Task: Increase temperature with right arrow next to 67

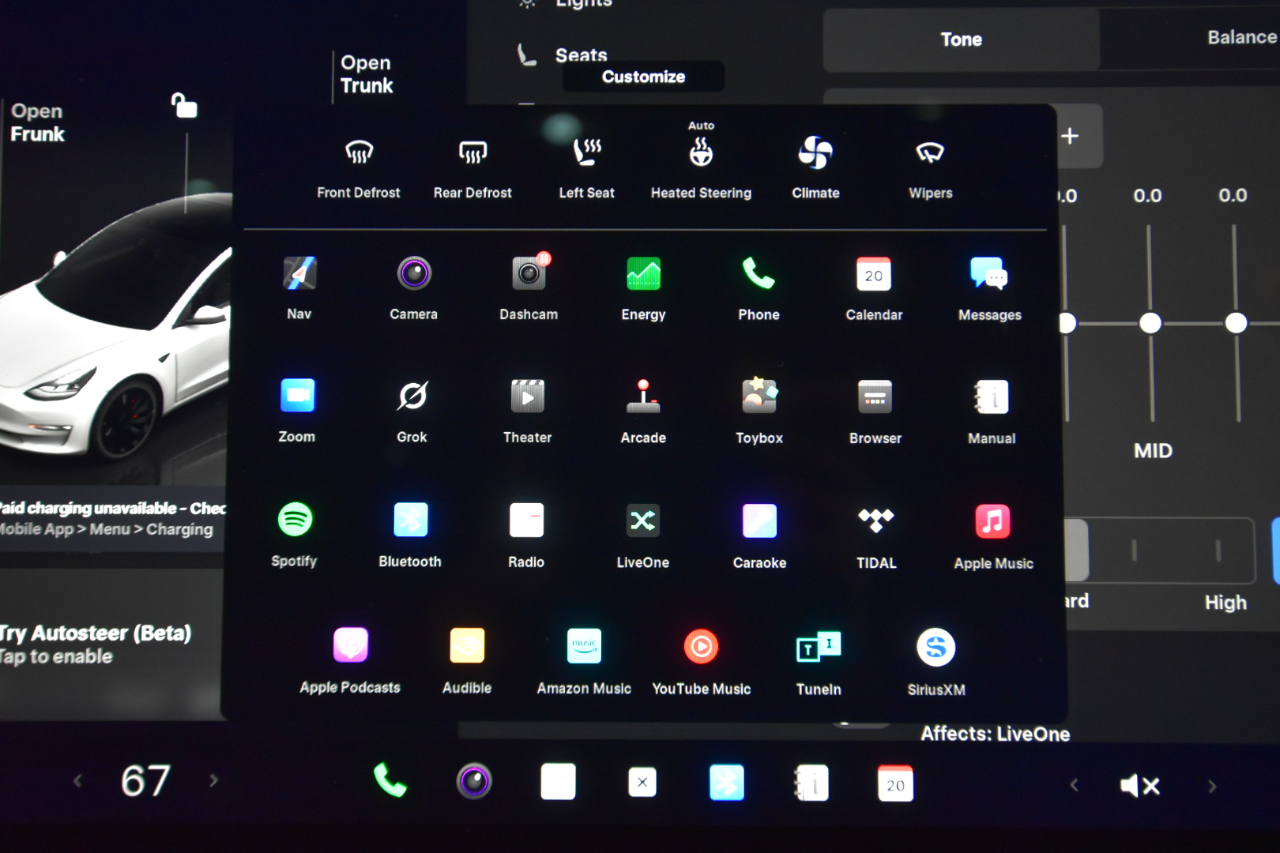Action: (x=213, y=781)
